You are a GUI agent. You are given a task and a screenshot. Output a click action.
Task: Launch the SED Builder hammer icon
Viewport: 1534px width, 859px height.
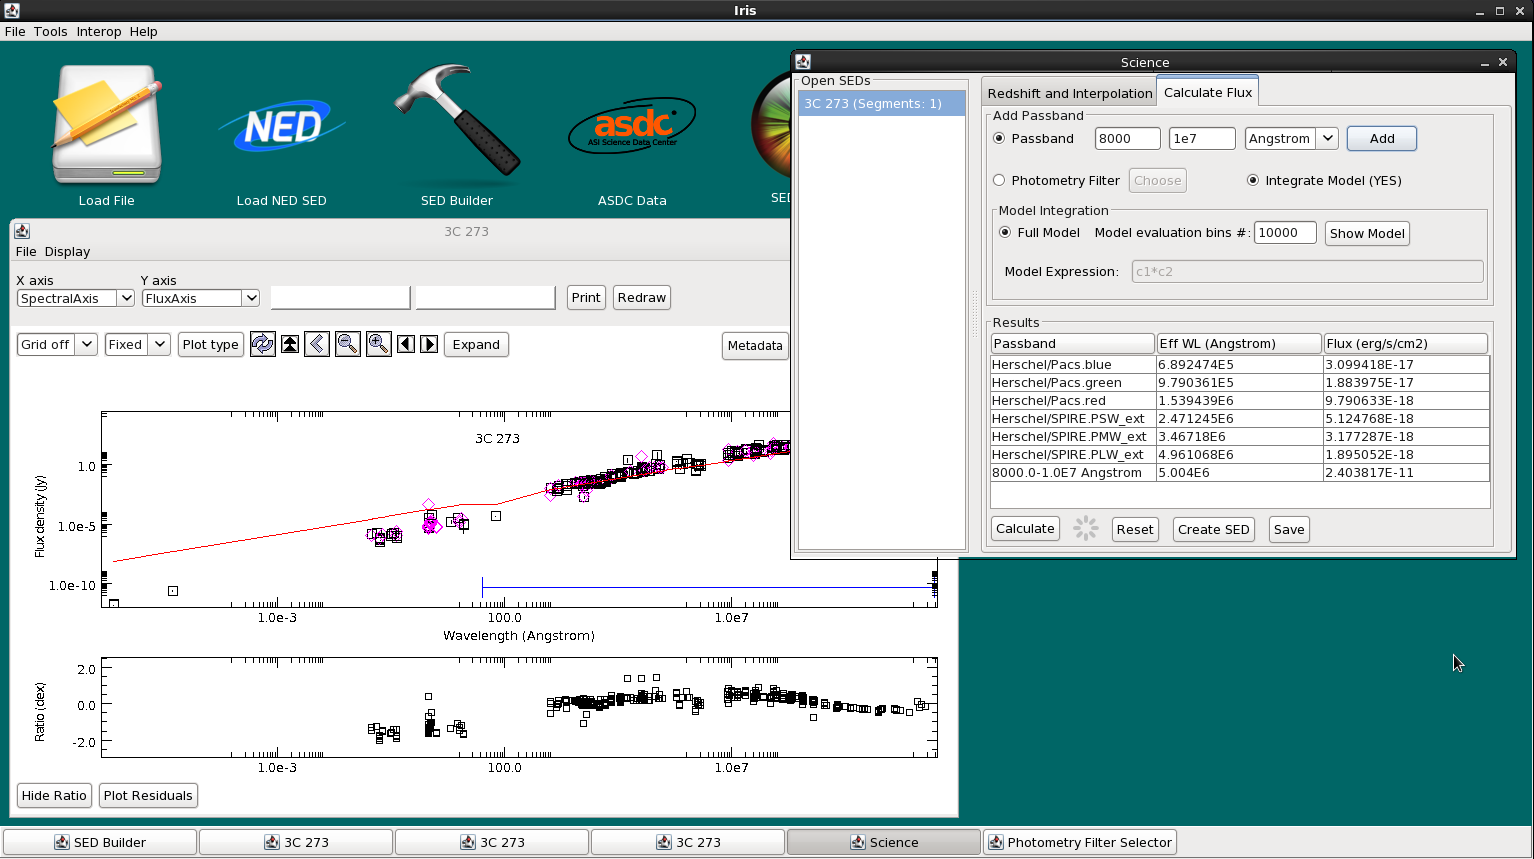(x=457, y=120)
